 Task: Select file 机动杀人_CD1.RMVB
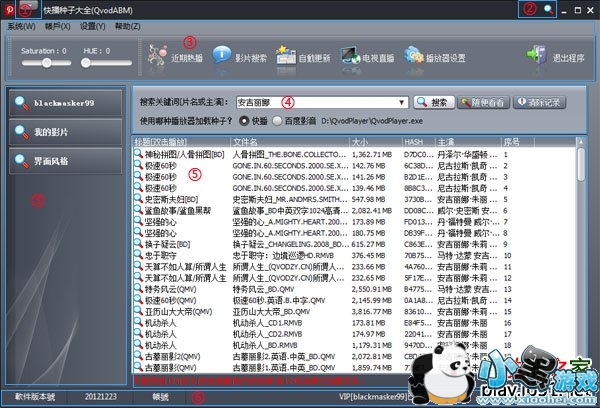click(x=267, y=323)
